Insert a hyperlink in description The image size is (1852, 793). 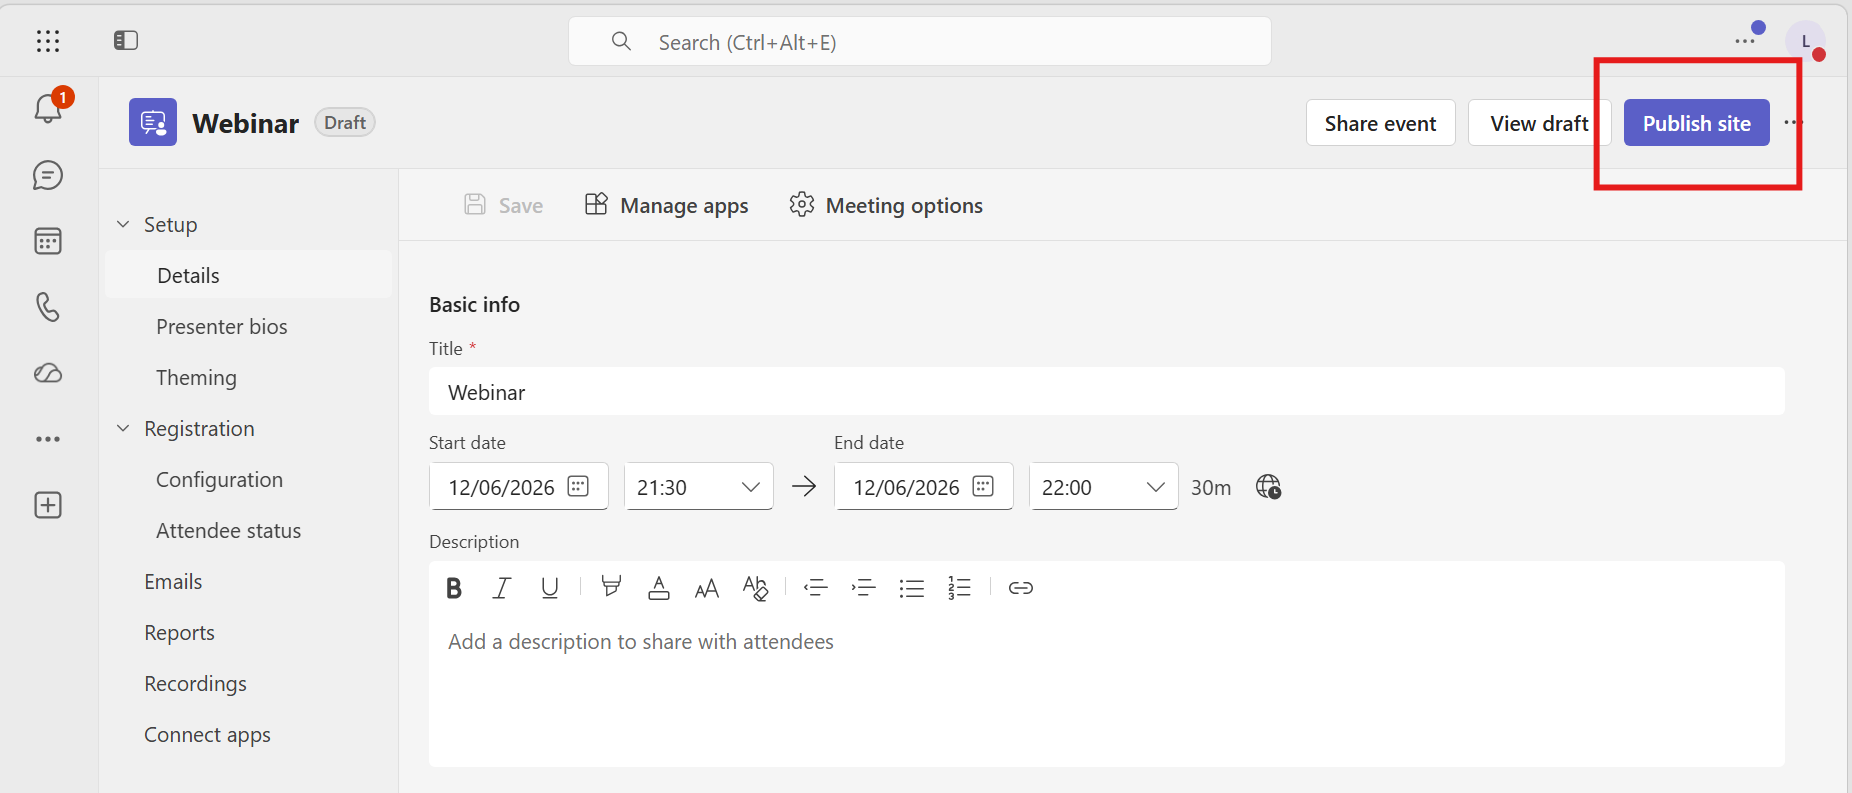click(x=1021, y=588)
